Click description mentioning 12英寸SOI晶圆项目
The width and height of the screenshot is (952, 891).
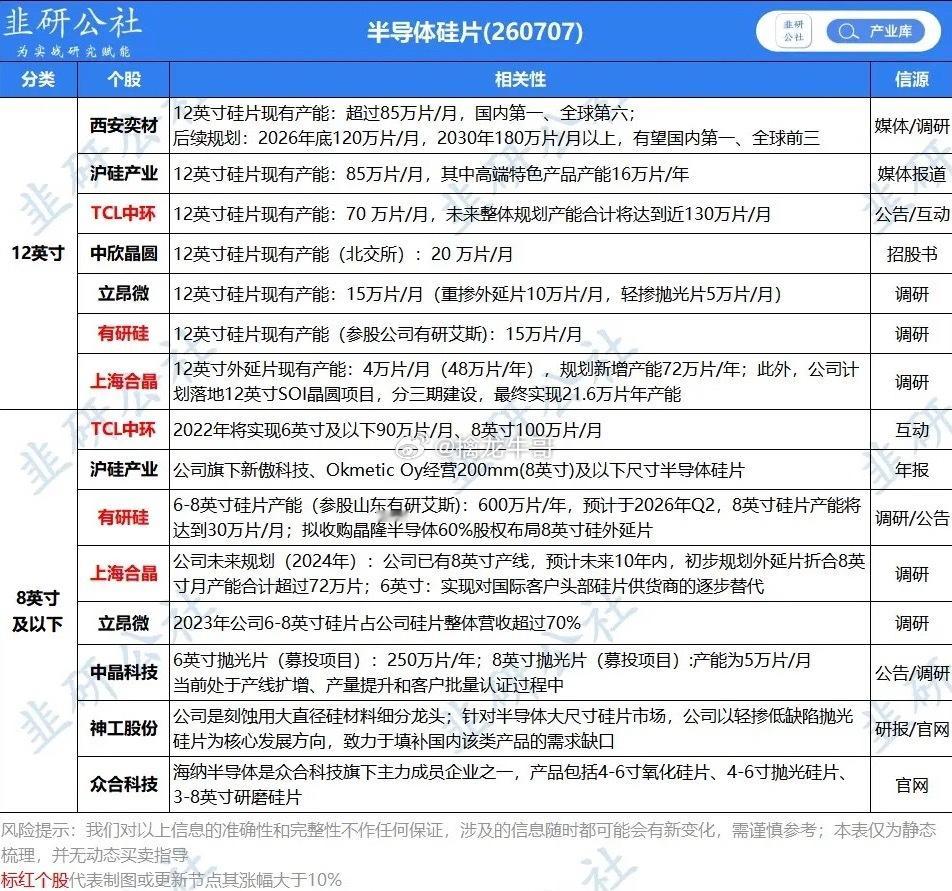(x=516, y=381)
